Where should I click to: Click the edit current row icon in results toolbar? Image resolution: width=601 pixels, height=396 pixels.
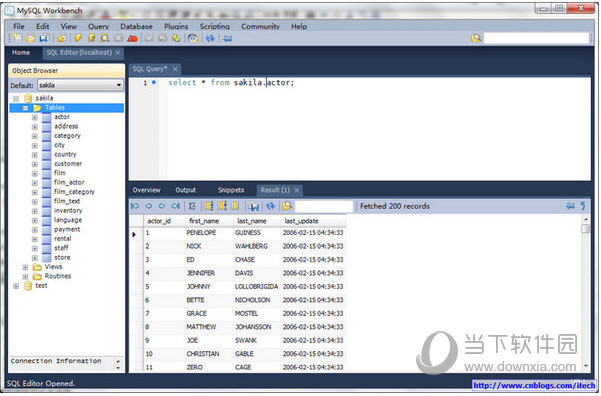point(192,206)
